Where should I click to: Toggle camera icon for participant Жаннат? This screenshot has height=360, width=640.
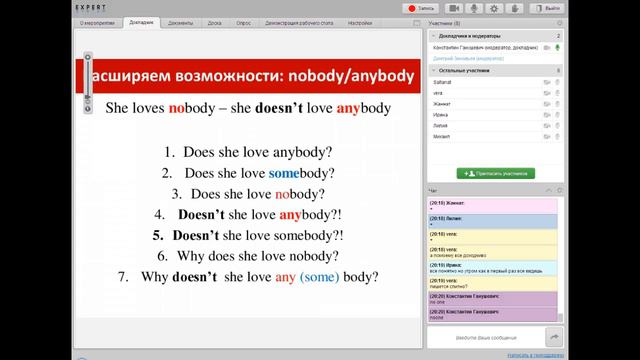click(547, 104)
